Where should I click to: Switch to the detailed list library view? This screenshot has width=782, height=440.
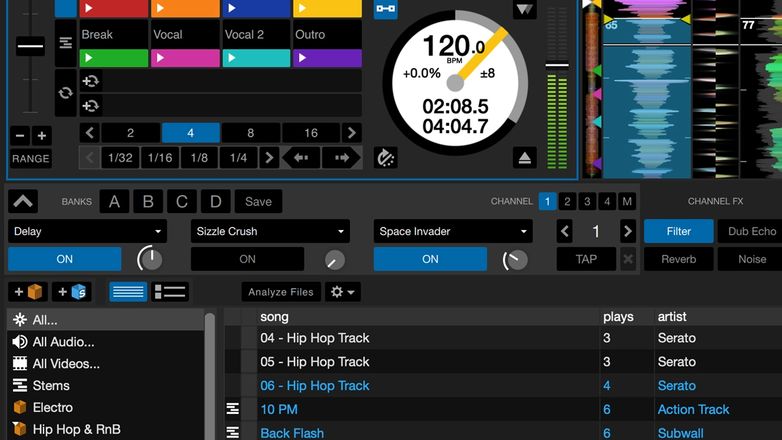(x=170, y=292)
